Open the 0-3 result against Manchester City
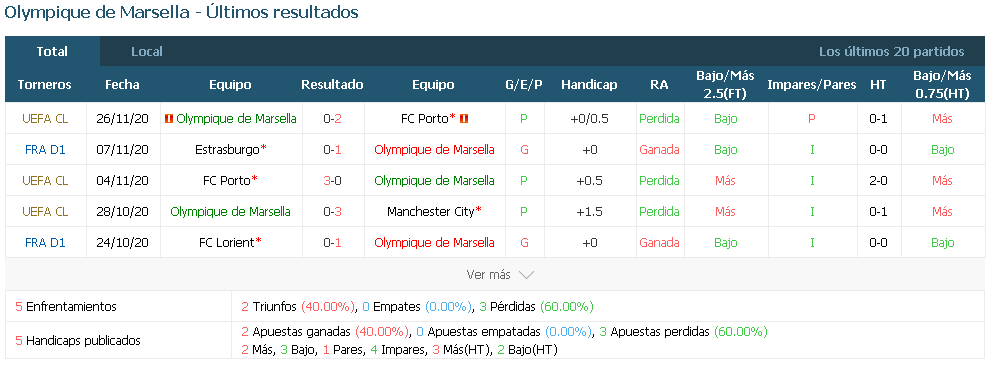The width and height of the screenshot is (989, 365). pos(332,212)
